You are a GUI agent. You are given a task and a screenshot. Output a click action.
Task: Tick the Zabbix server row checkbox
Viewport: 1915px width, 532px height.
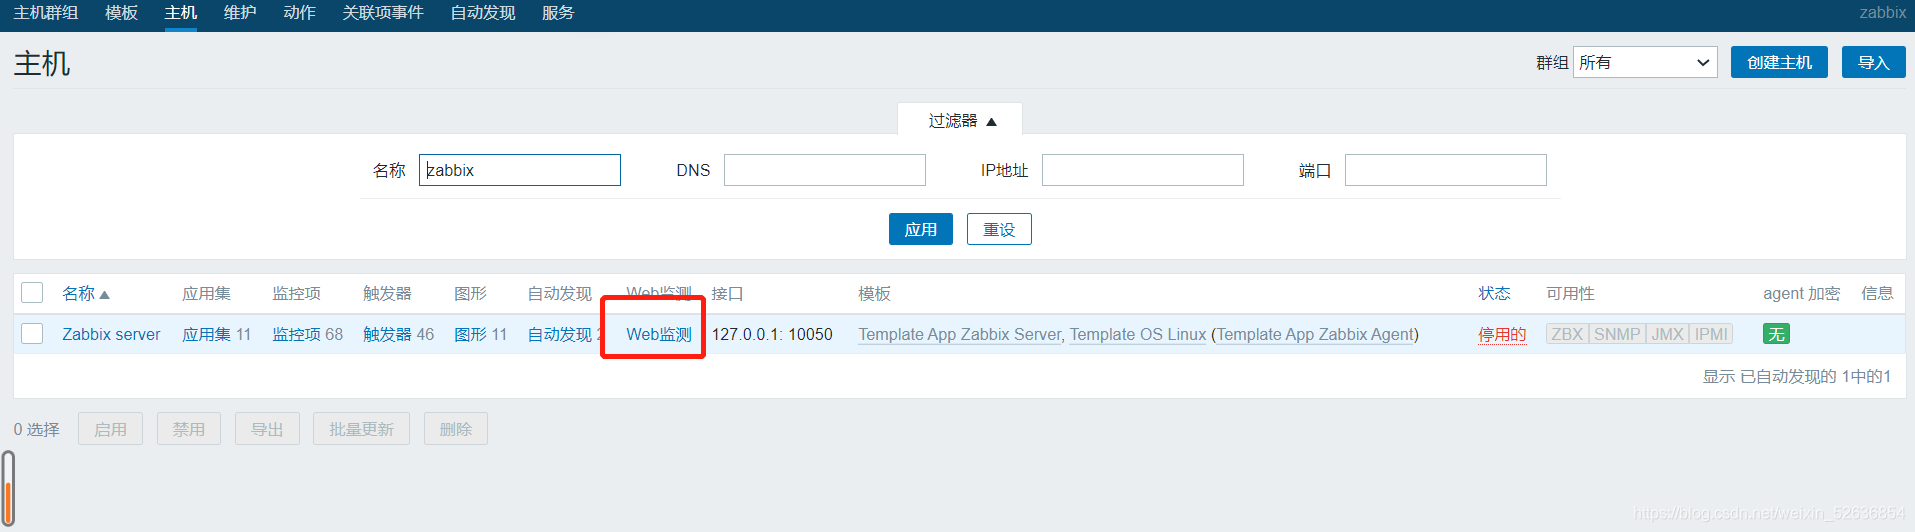32,333
